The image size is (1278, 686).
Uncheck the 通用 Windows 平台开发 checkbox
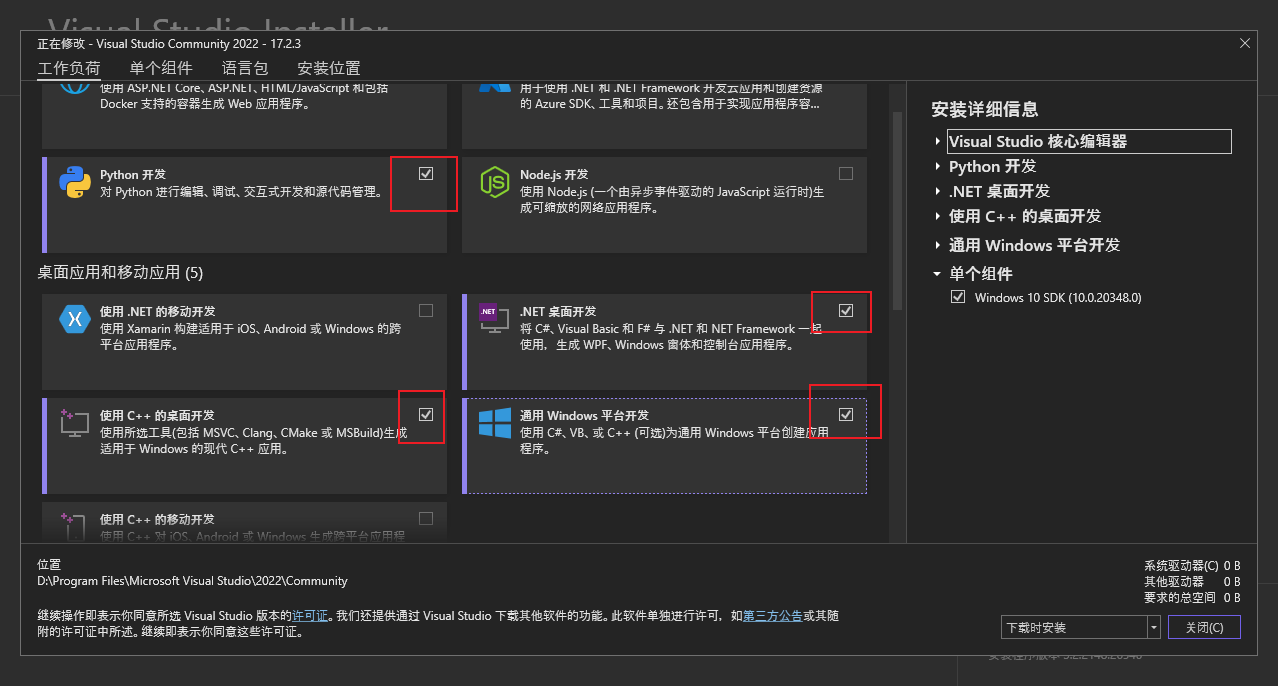click(846, 414)
